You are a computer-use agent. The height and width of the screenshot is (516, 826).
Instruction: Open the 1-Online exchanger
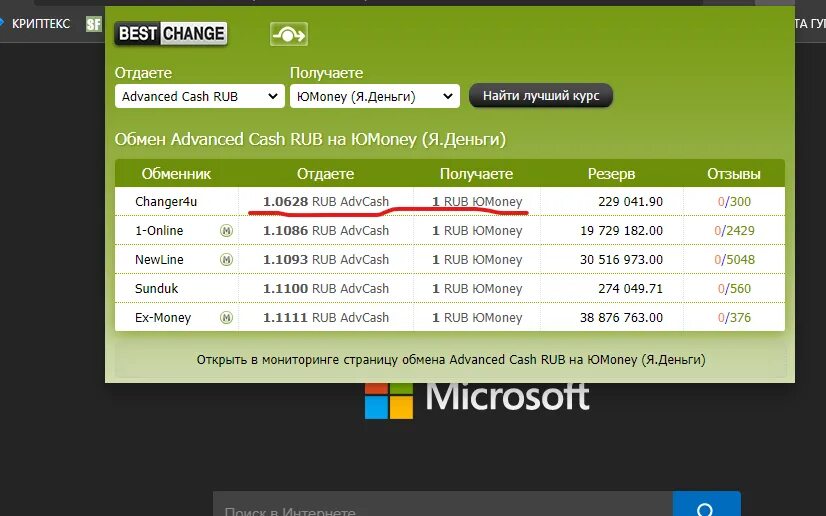click(x=159, y=231)
